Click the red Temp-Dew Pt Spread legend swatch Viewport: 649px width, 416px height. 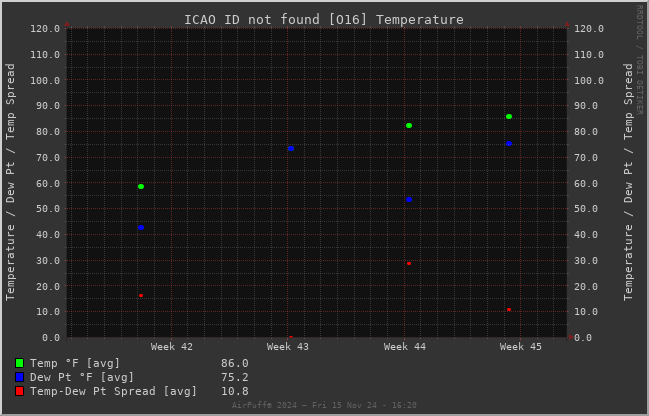point(19,391)
